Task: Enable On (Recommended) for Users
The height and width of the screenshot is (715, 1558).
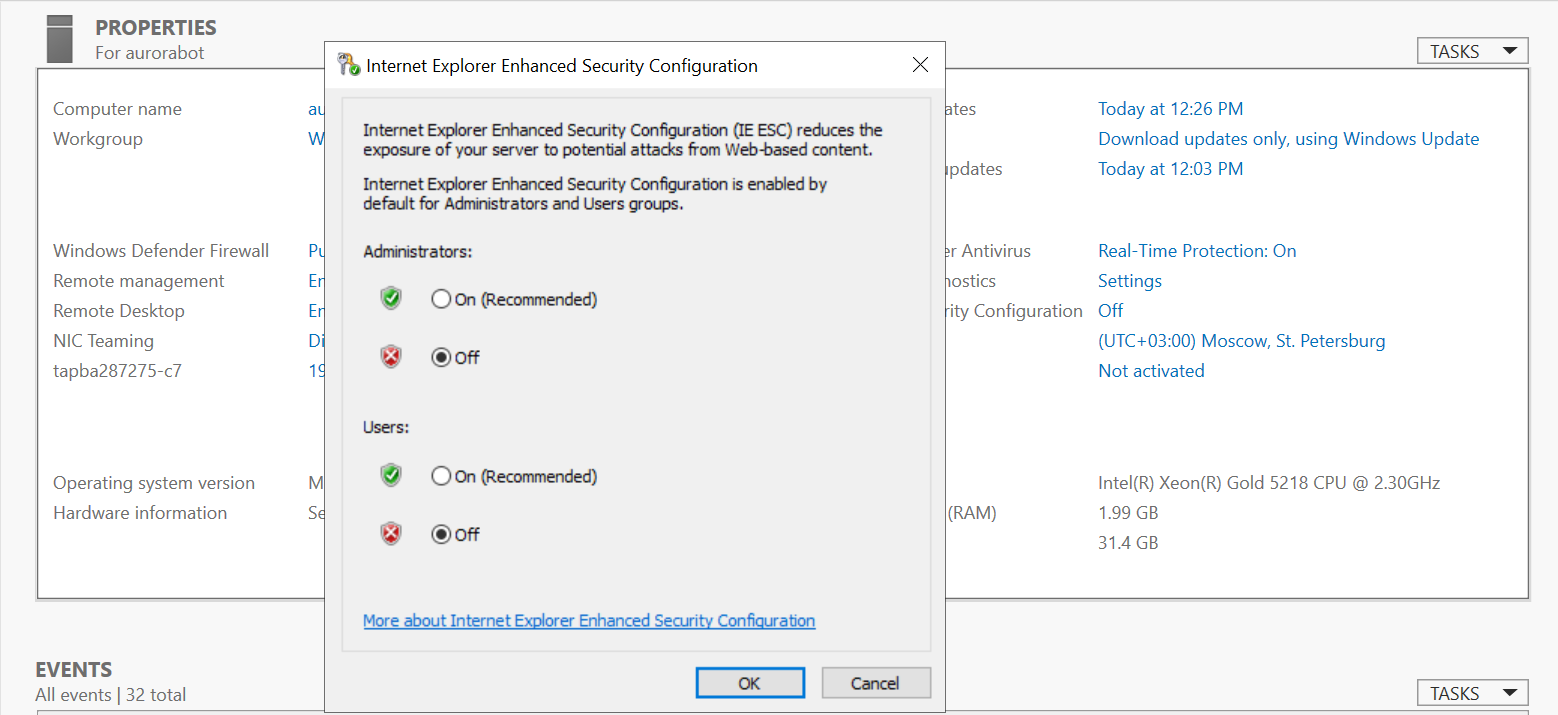Action: pos(441,476)
